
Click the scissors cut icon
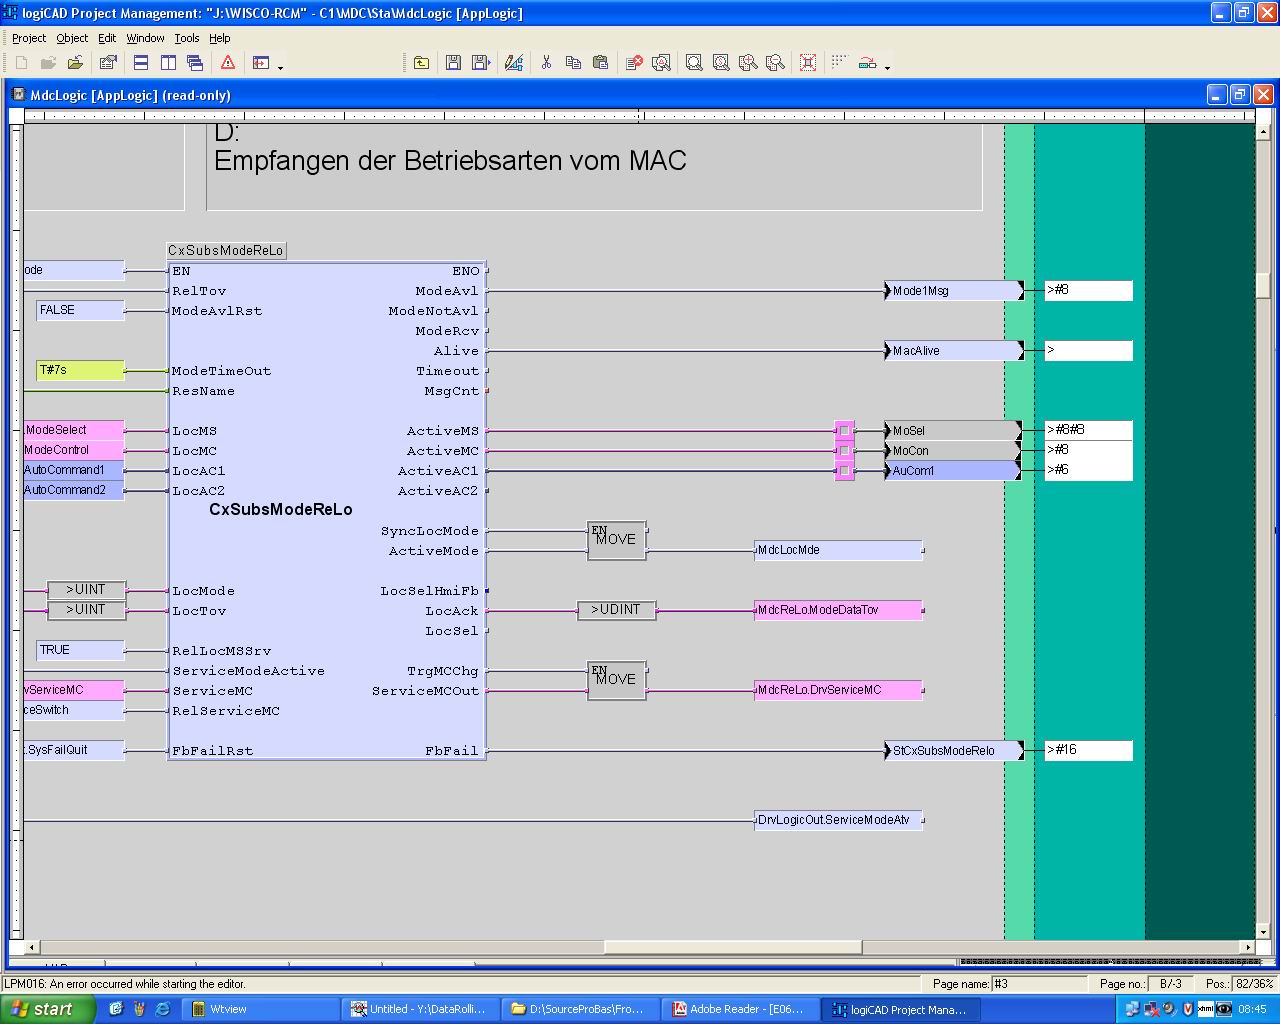point(546,63)
